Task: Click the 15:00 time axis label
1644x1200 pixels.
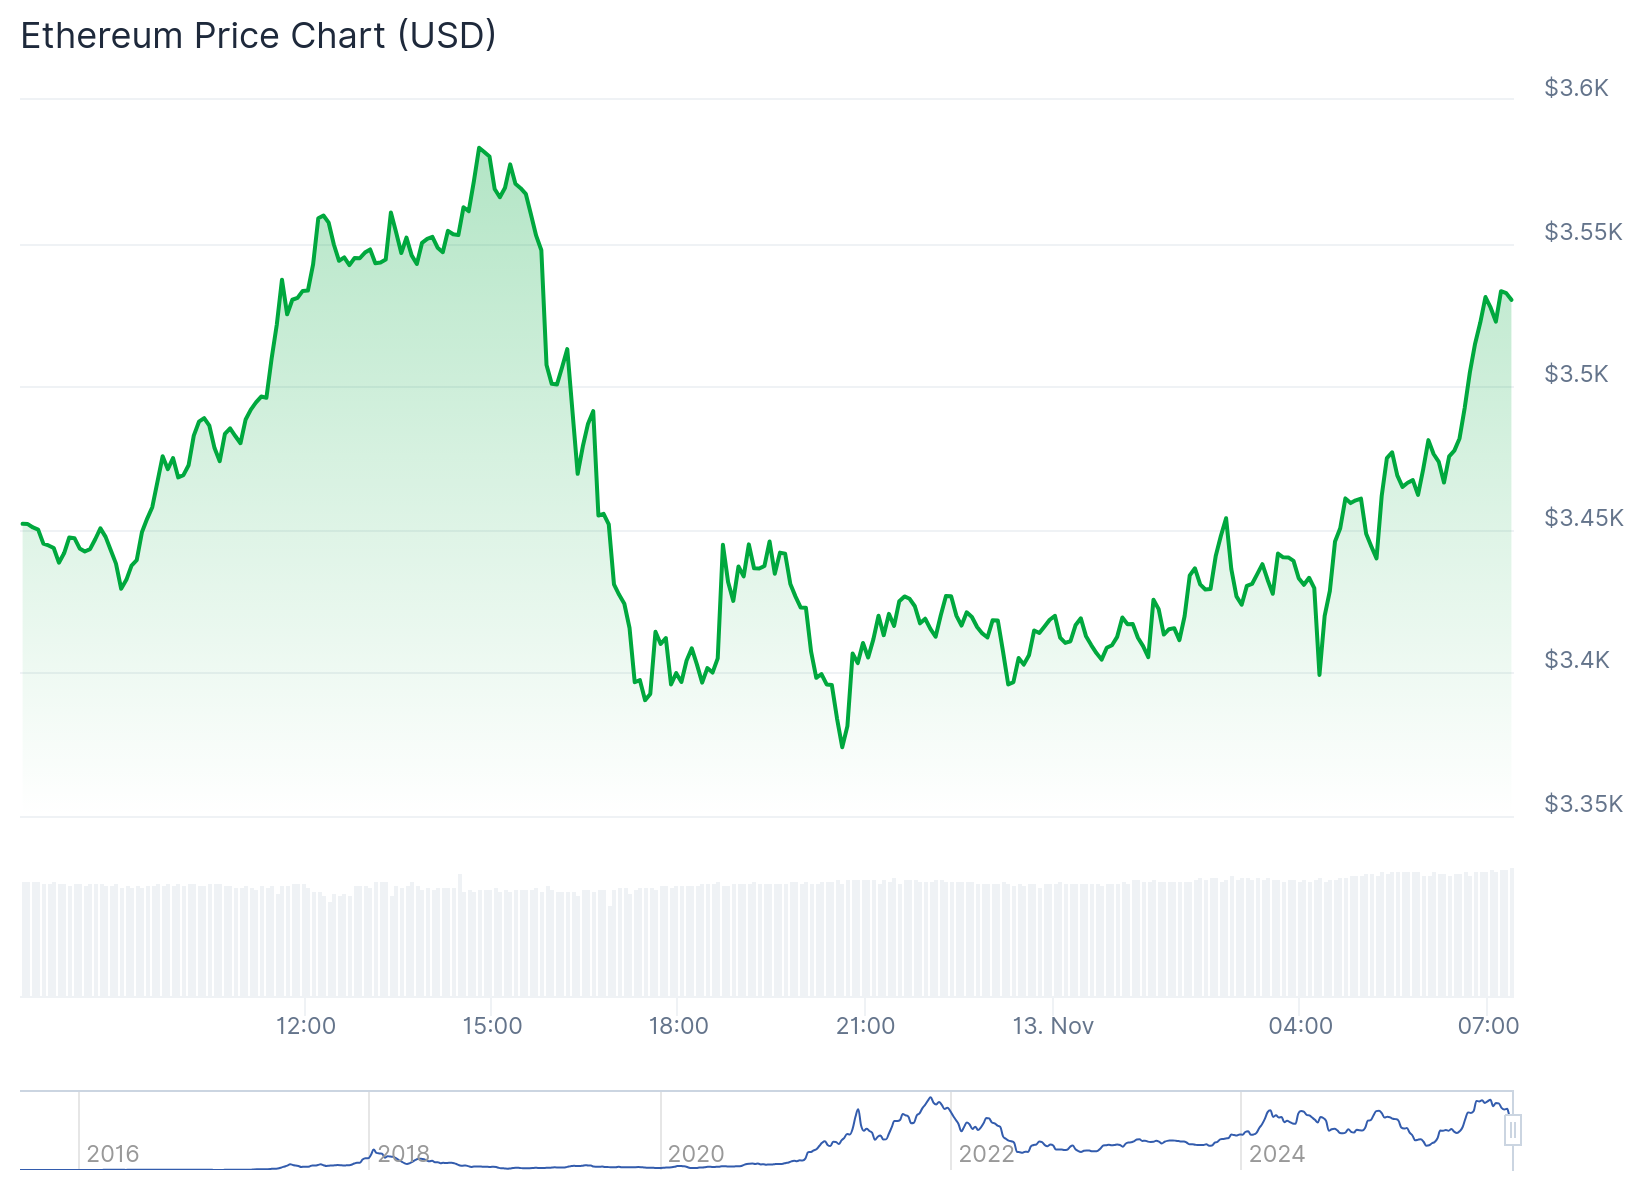Action: pos(492,1026)
